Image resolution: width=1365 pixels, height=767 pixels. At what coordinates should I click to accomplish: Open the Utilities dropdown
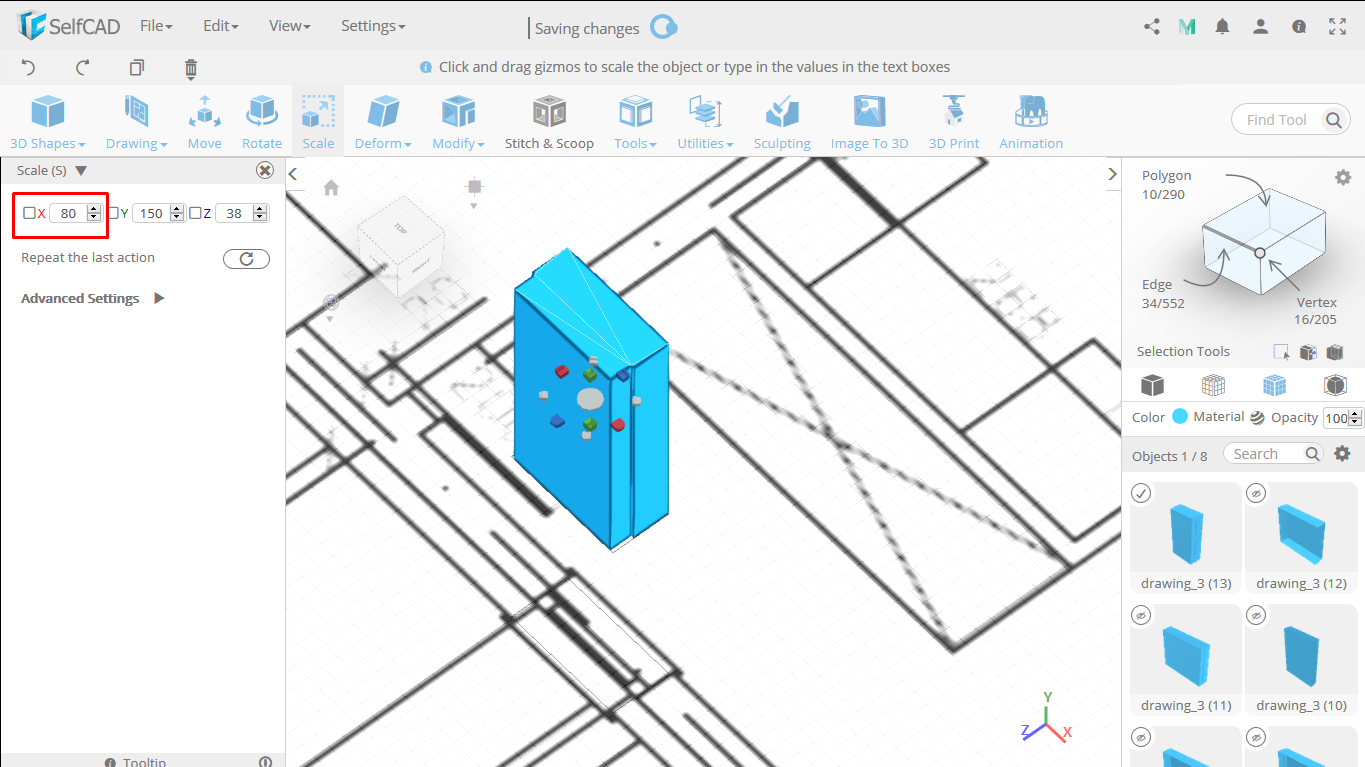[x=705, y=122]
